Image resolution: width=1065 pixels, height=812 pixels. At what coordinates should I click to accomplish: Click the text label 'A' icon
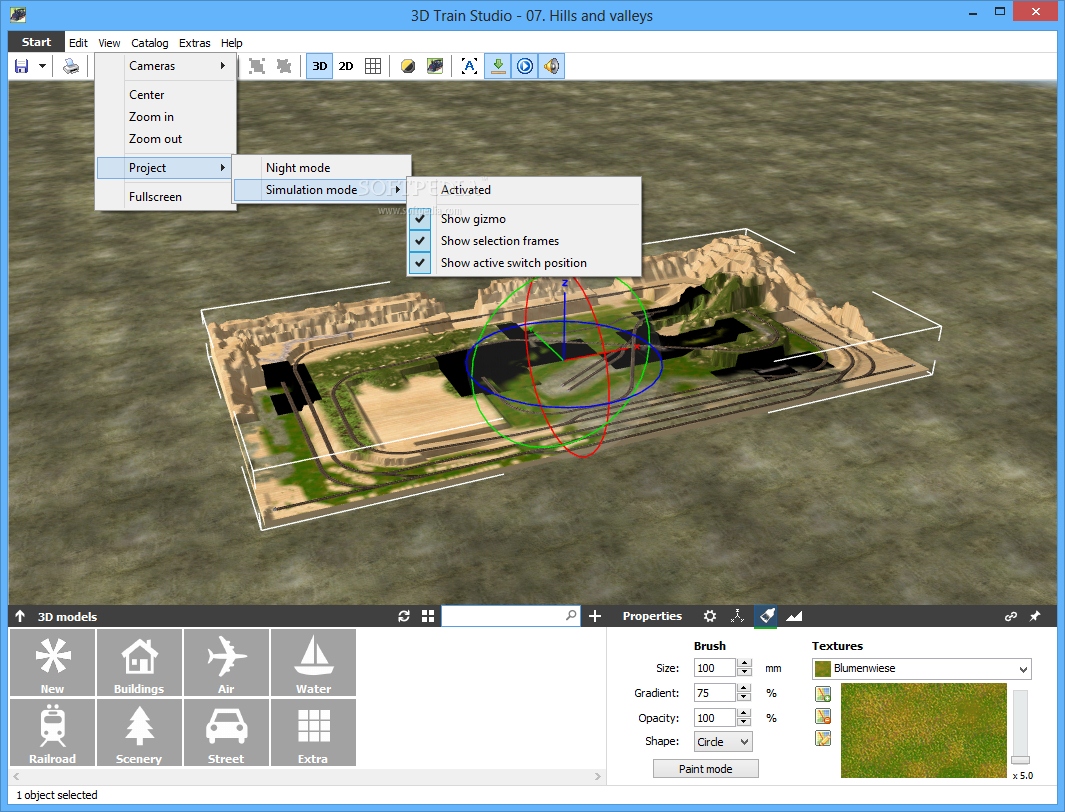coord(469,66)
